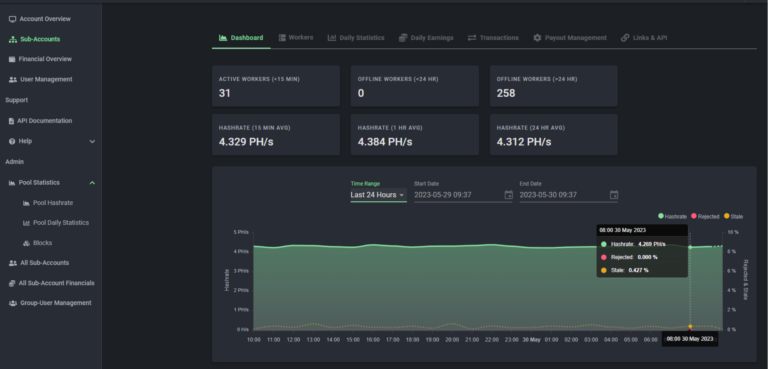Switch to the Workers tab
This screenshot has height=369, width=768.
click(x=296, y=38)
